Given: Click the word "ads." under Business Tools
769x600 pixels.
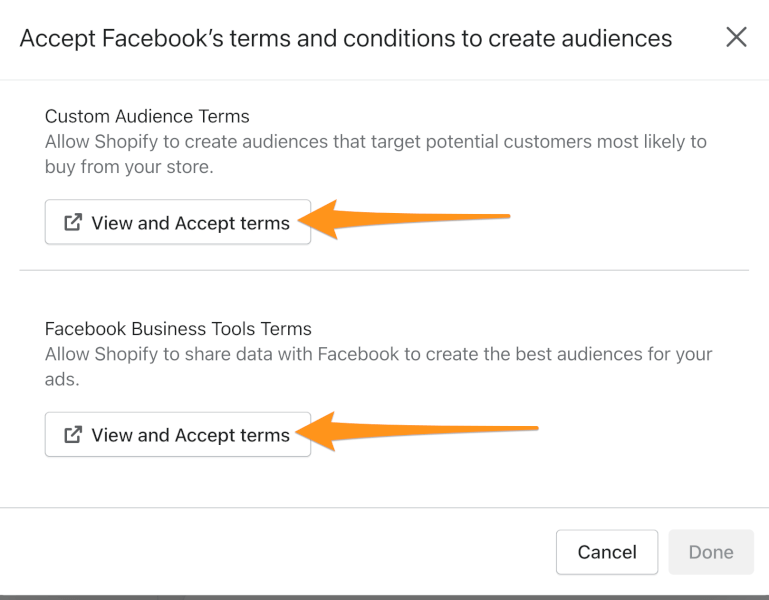Looking at the screenshot, I should (x=62, y=379).
